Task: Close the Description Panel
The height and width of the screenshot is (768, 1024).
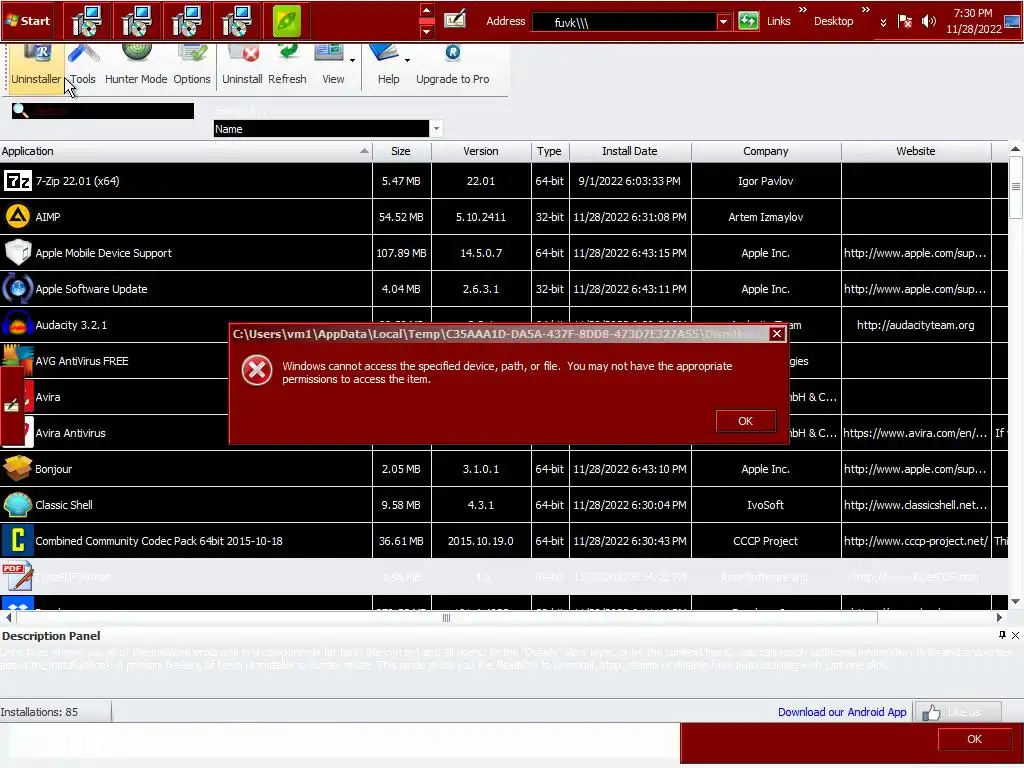Action: 1016,635
